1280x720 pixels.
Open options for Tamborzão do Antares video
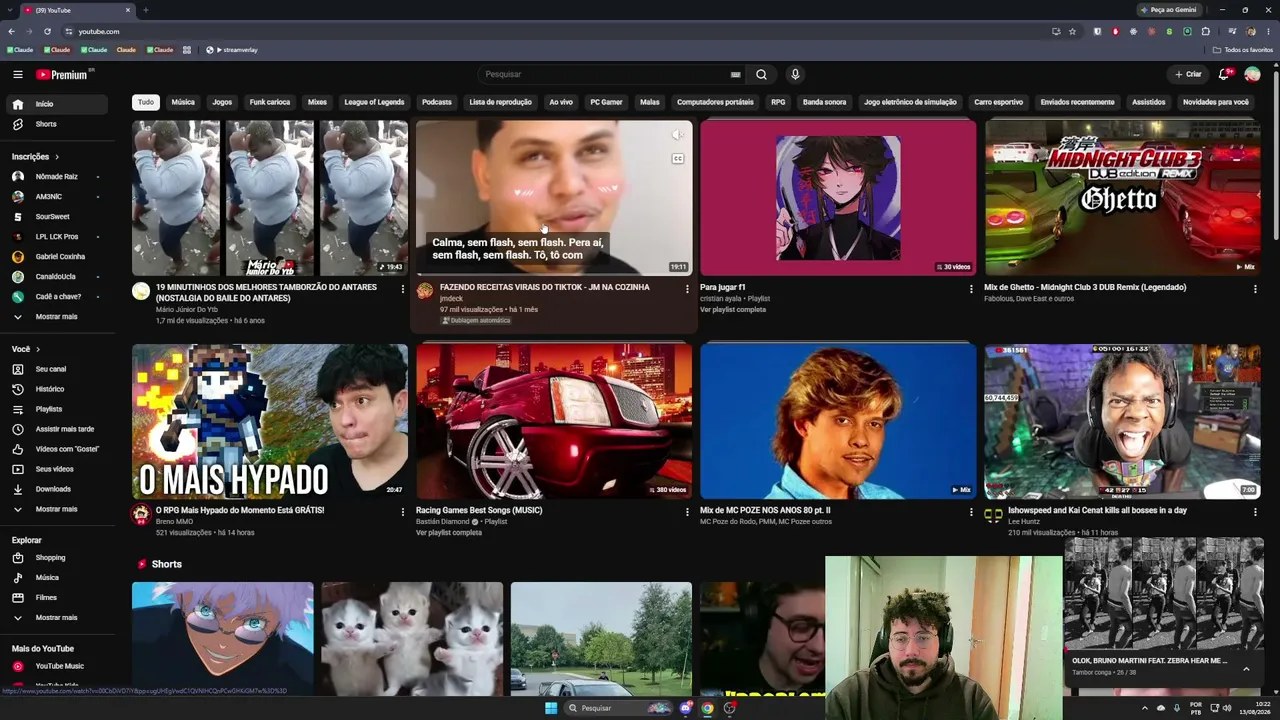(x=403, y=289)
